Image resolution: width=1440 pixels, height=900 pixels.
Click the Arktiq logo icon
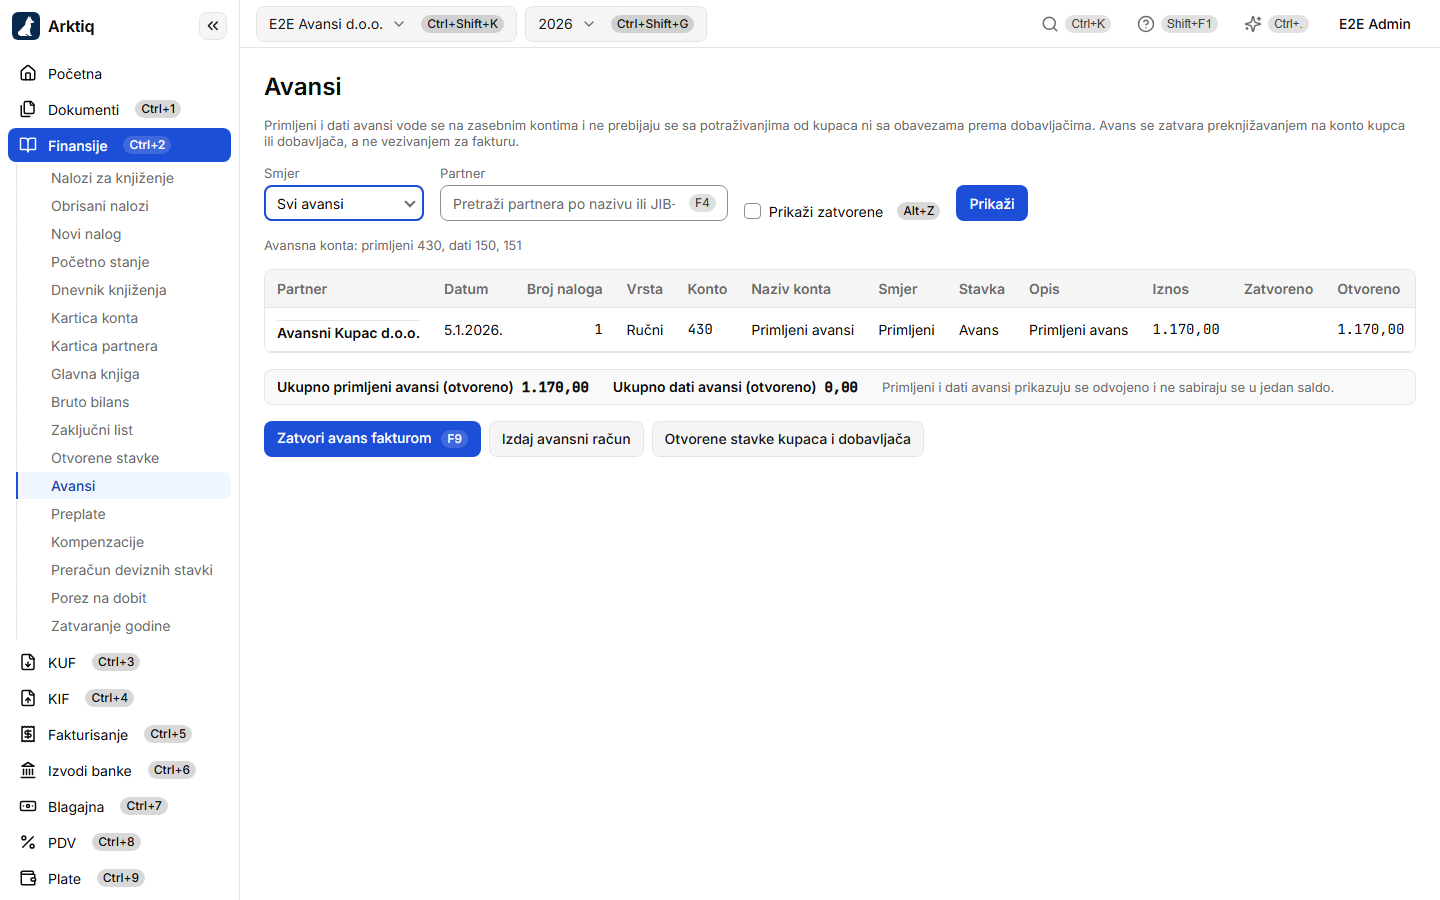26,26
